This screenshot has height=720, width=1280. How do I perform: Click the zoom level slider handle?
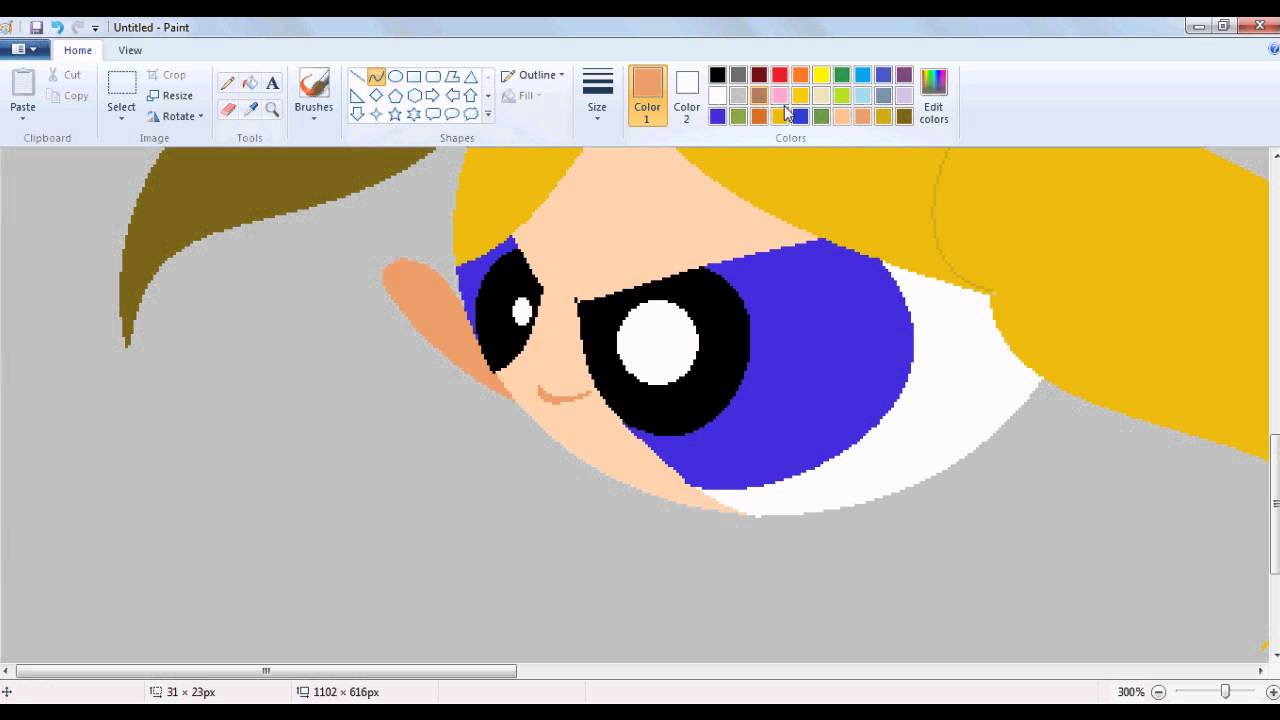(x=1225, y=692)
